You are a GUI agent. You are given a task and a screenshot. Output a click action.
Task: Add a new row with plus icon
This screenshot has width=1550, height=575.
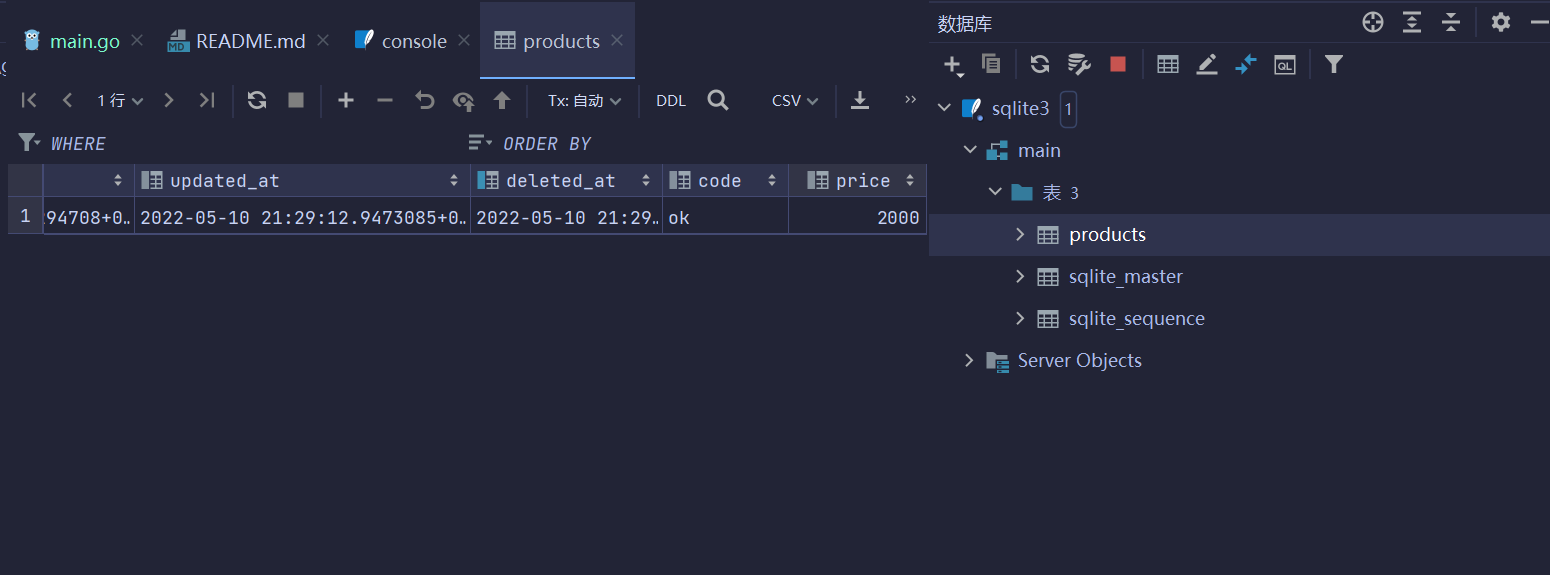tap(346, 100)
